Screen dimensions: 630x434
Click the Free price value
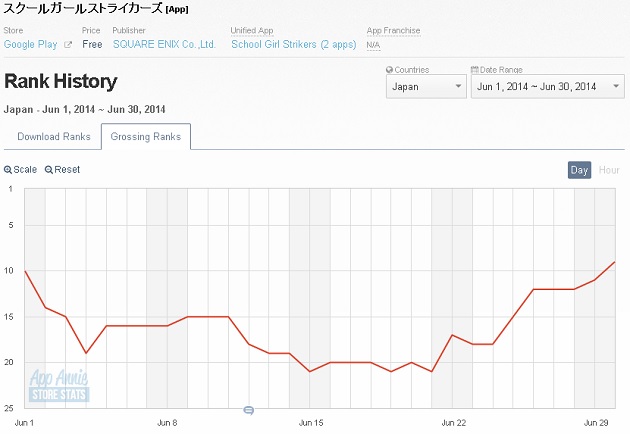(x=92, y=45)
